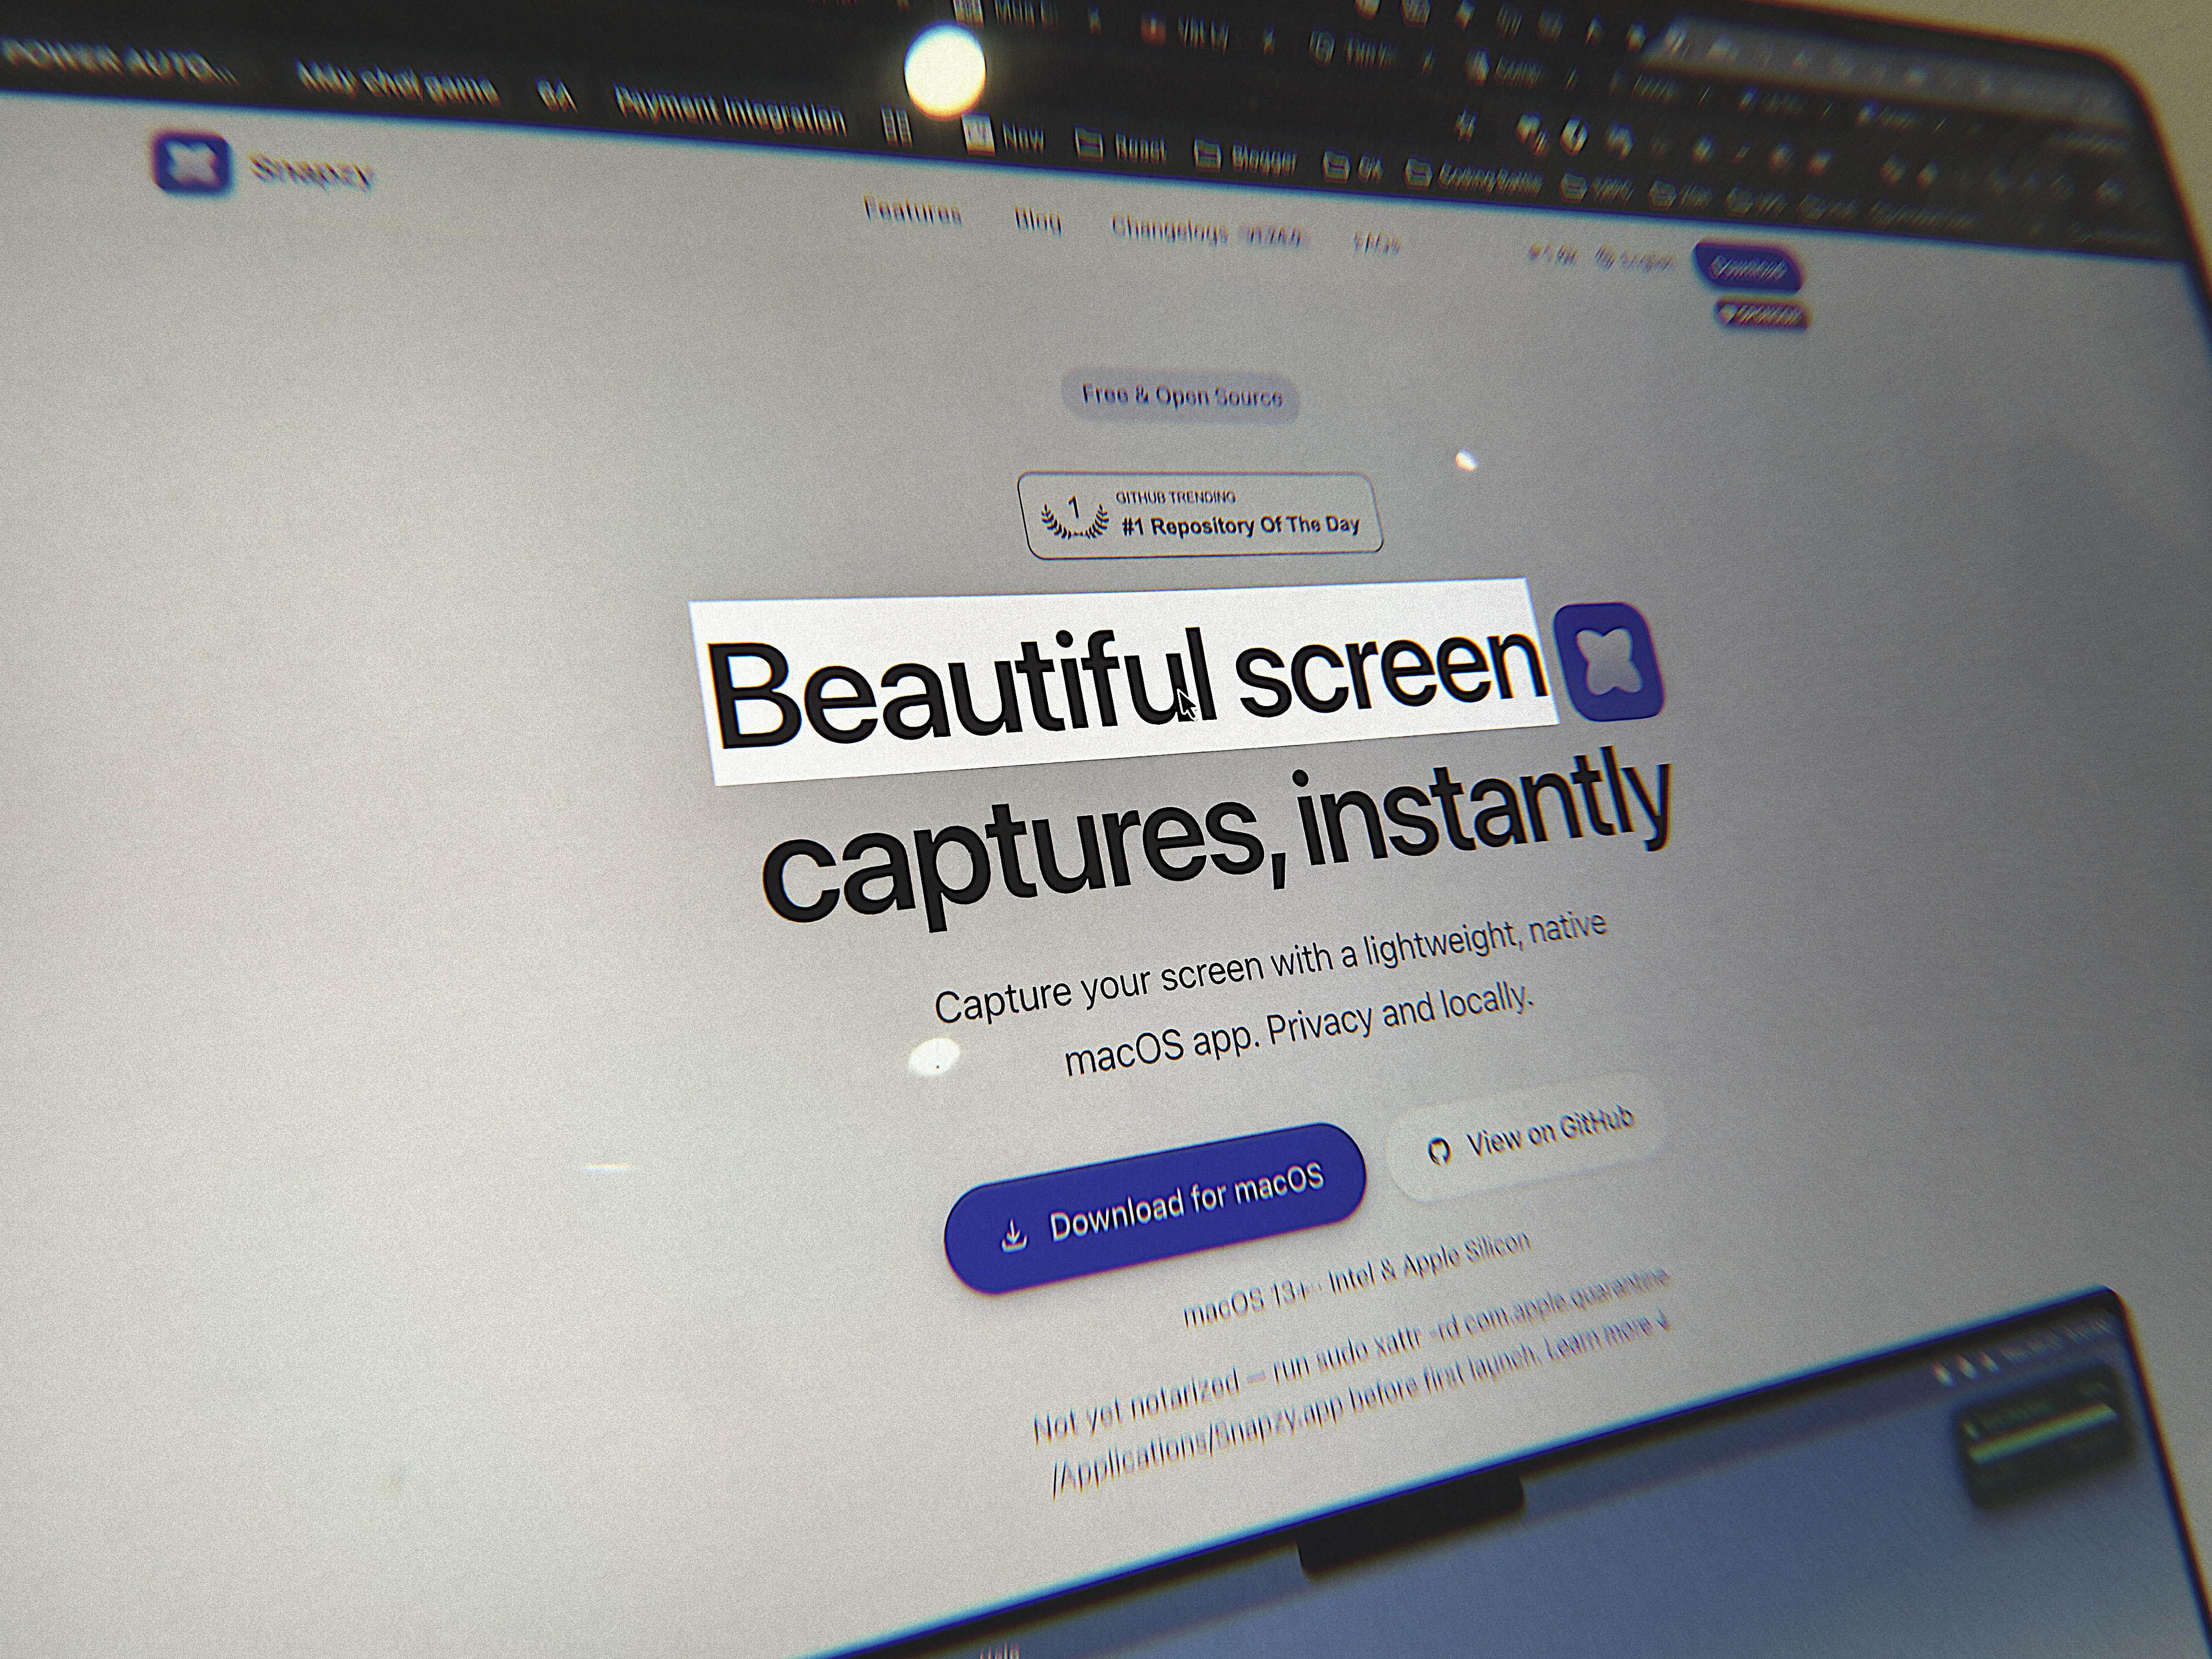Open the Blog nav link
Viewport: 2212px width, 1659px height.
[1038, 221]
